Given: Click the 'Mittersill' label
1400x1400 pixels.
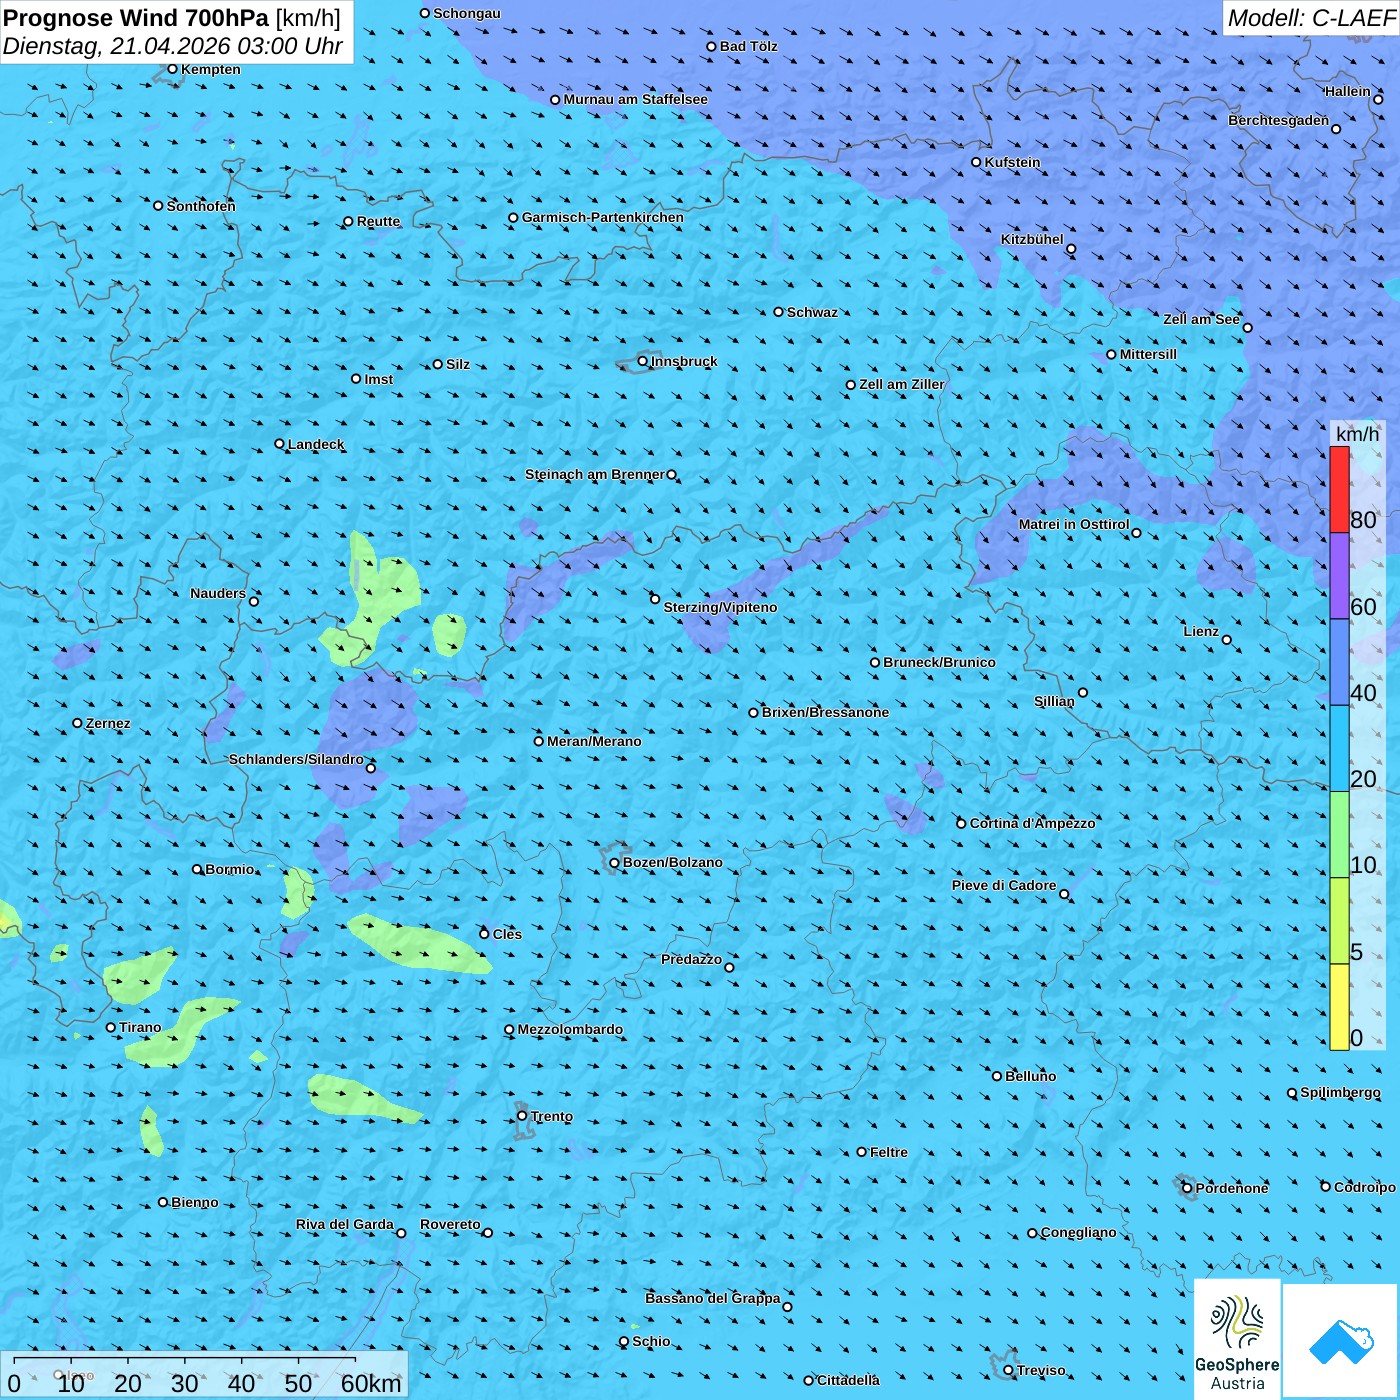Looking at the screenshot, I should pos(1148,354).
